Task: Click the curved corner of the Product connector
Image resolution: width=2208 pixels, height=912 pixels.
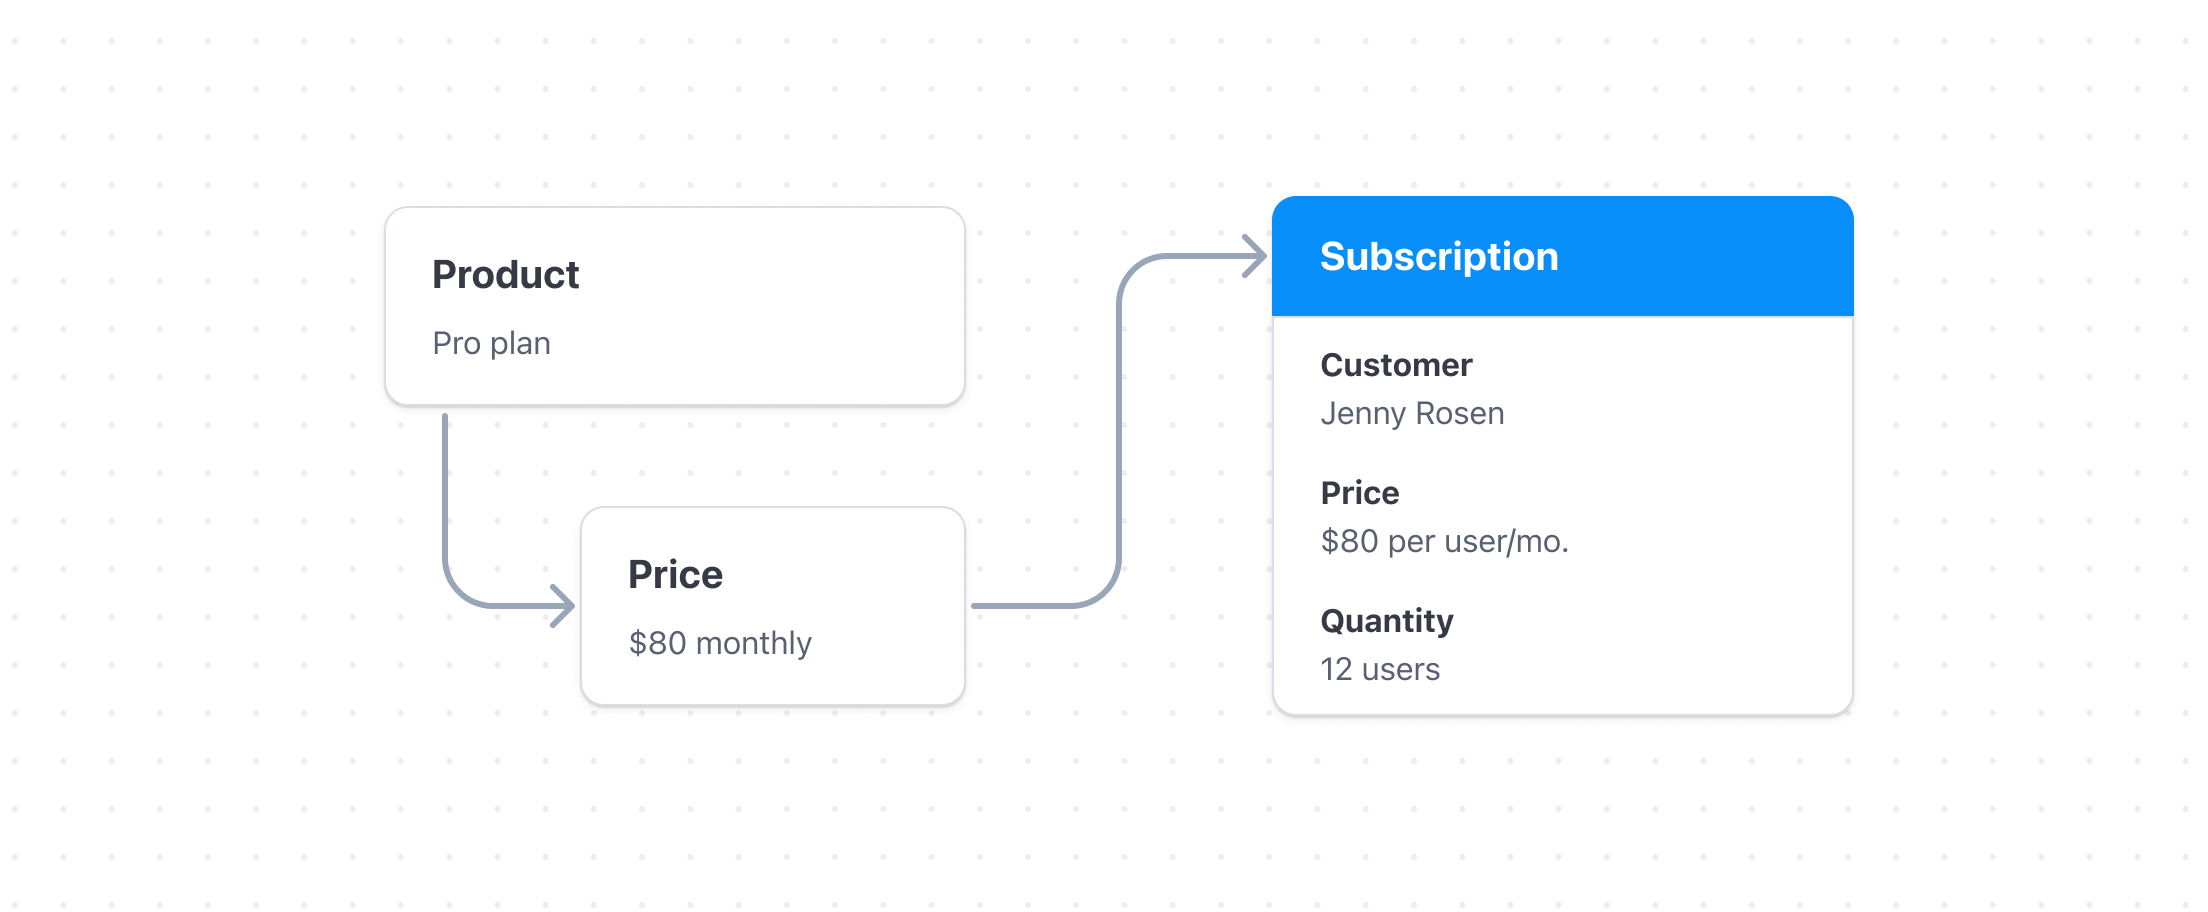Action: [x=460, y=590]
